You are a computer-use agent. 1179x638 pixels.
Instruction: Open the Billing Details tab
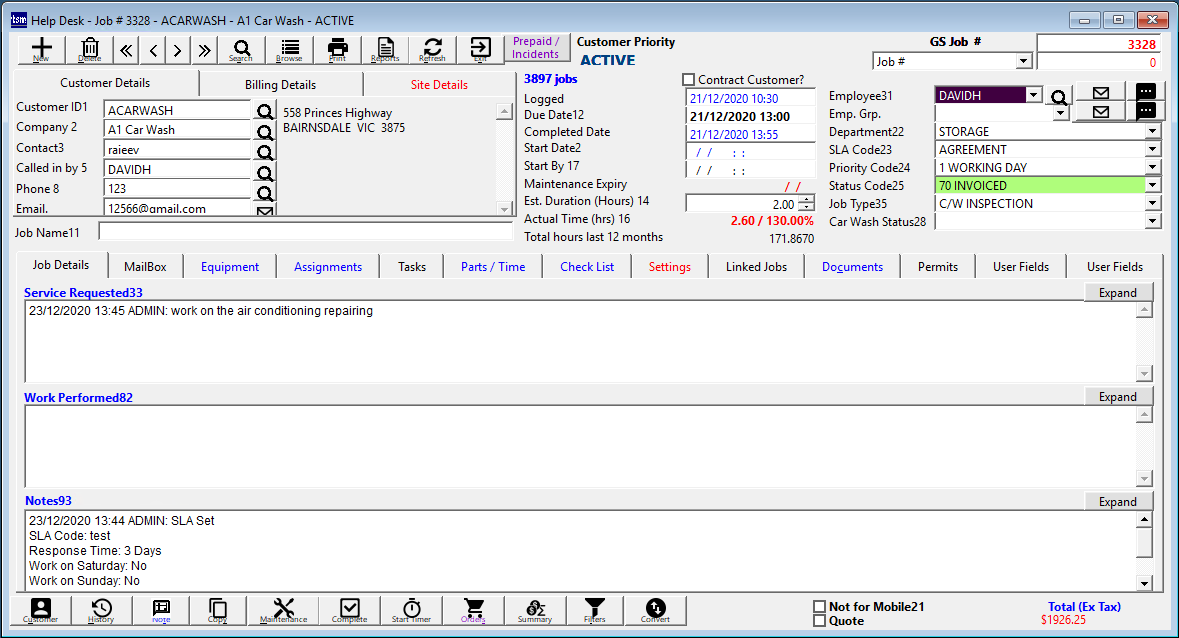[280, 85]
